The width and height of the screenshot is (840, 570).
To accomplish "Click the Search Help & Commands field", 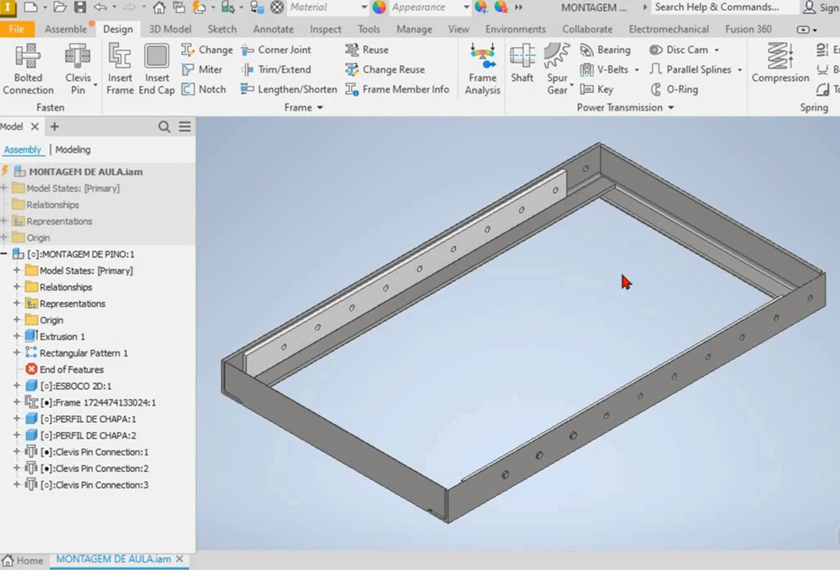I will point(716,7).
